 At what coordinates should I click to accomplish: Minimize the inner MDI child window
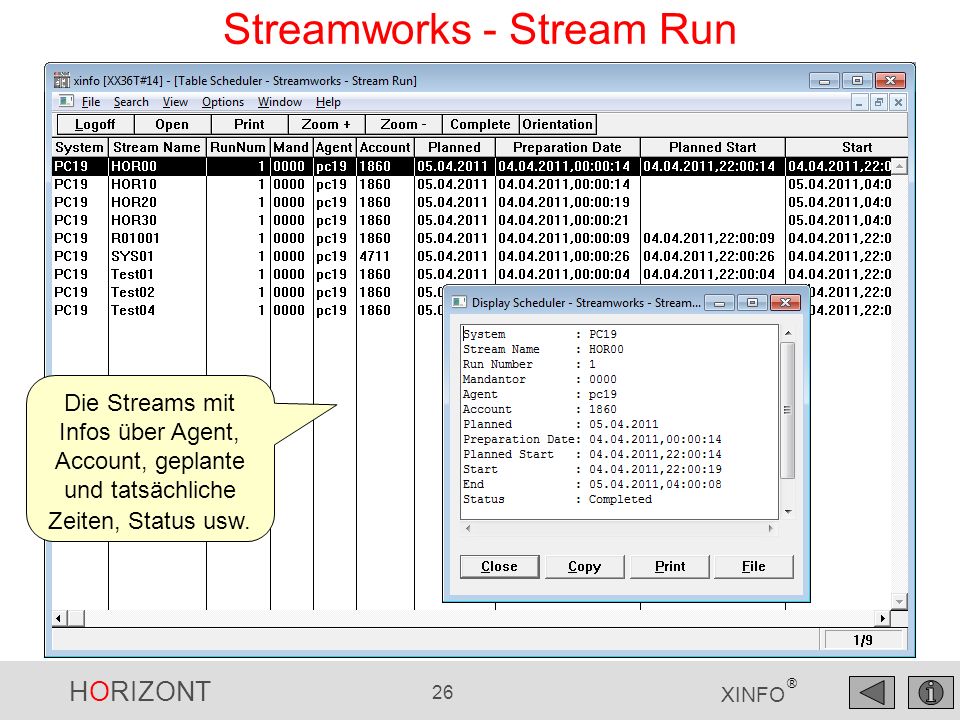point(860,102)
